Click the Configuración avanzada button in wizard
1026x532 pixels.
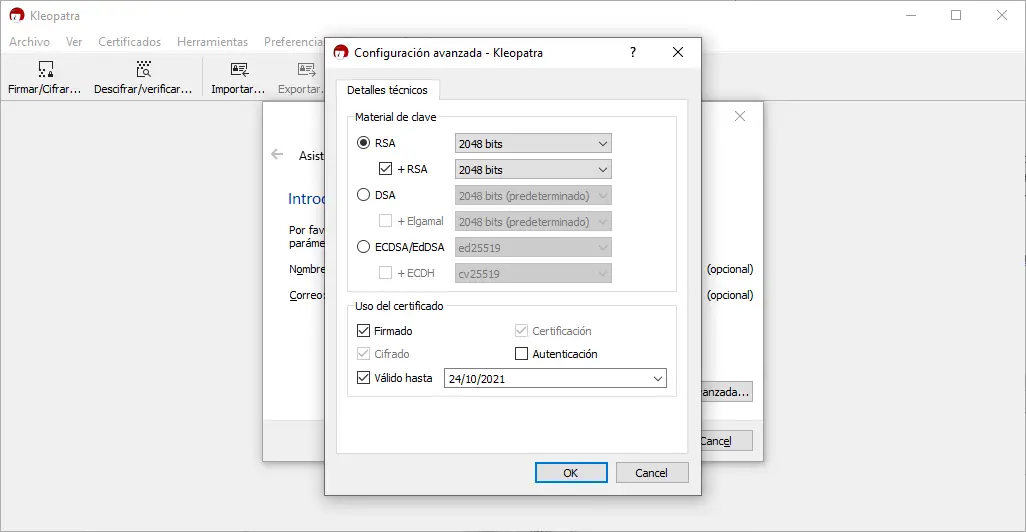726,392
